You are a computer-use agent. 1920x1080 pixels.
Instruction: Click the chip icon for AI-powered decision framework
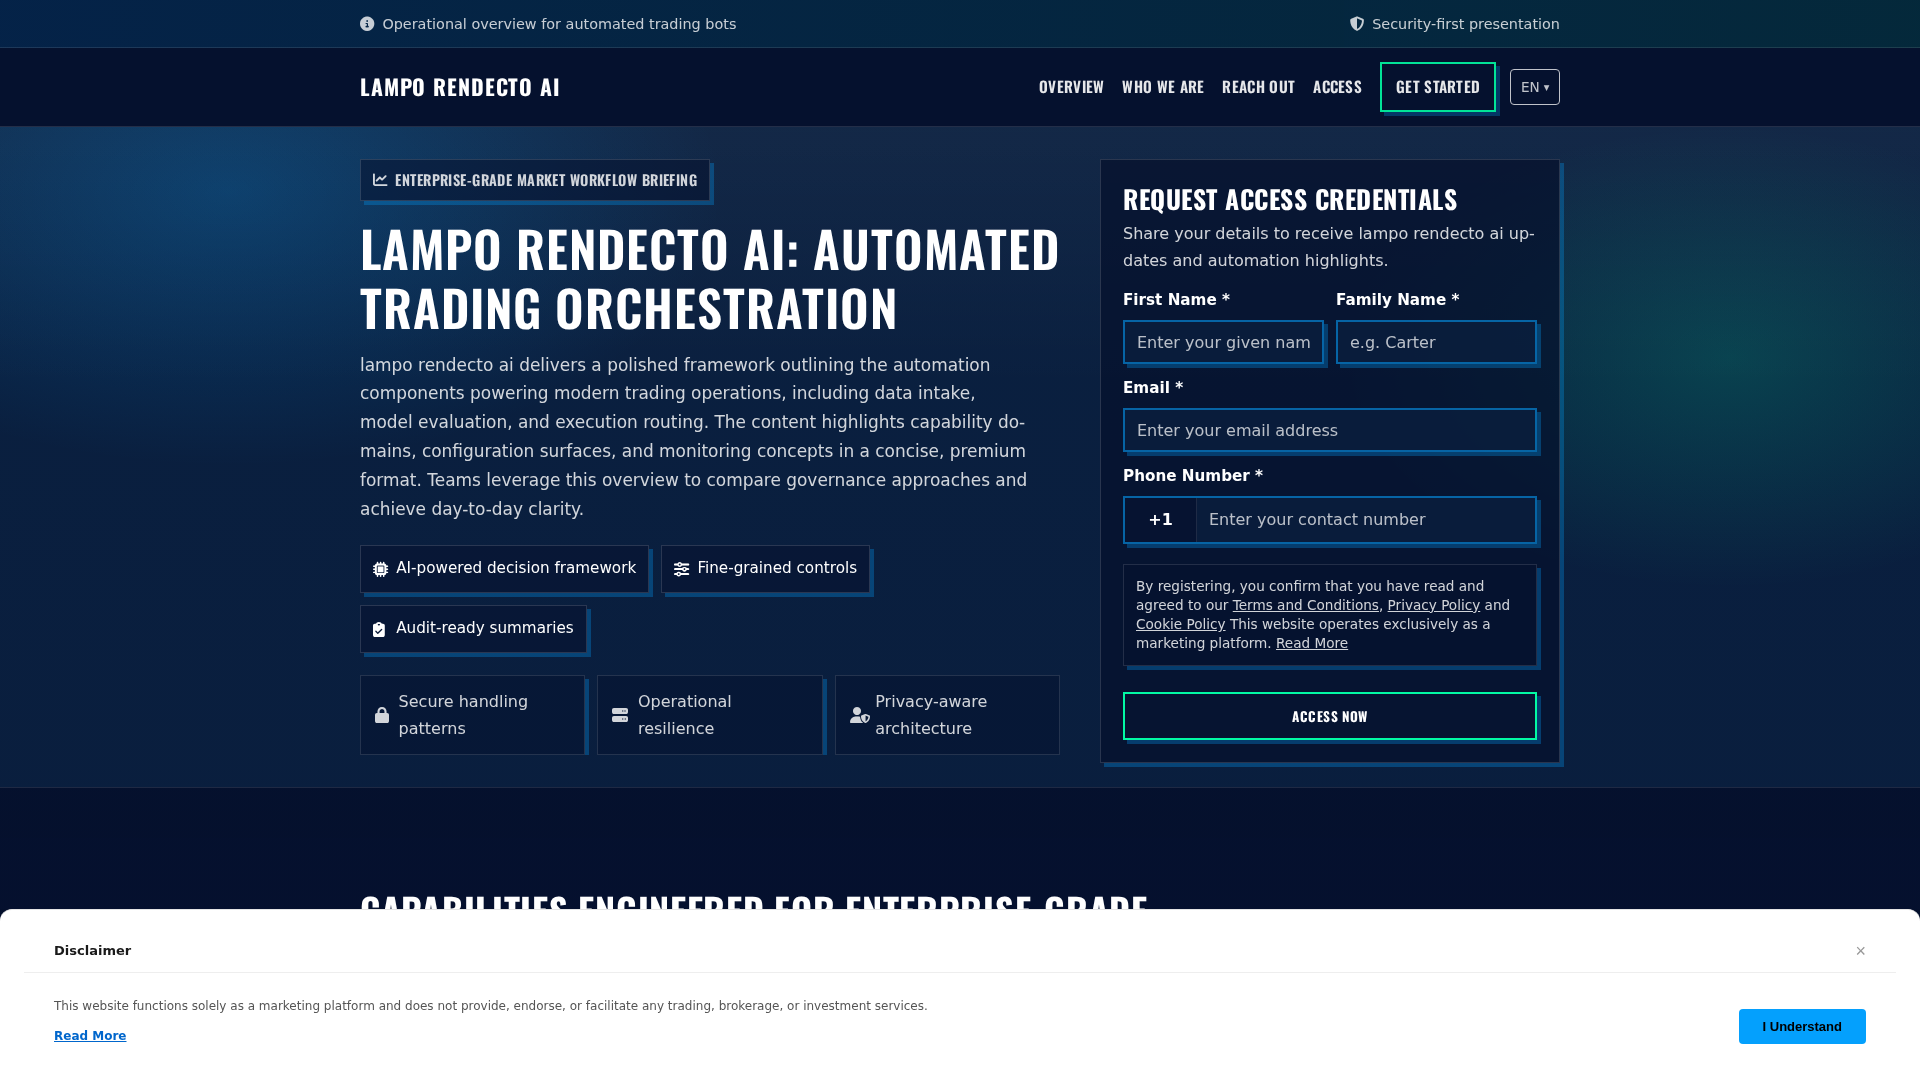click(x=381, y=569)
